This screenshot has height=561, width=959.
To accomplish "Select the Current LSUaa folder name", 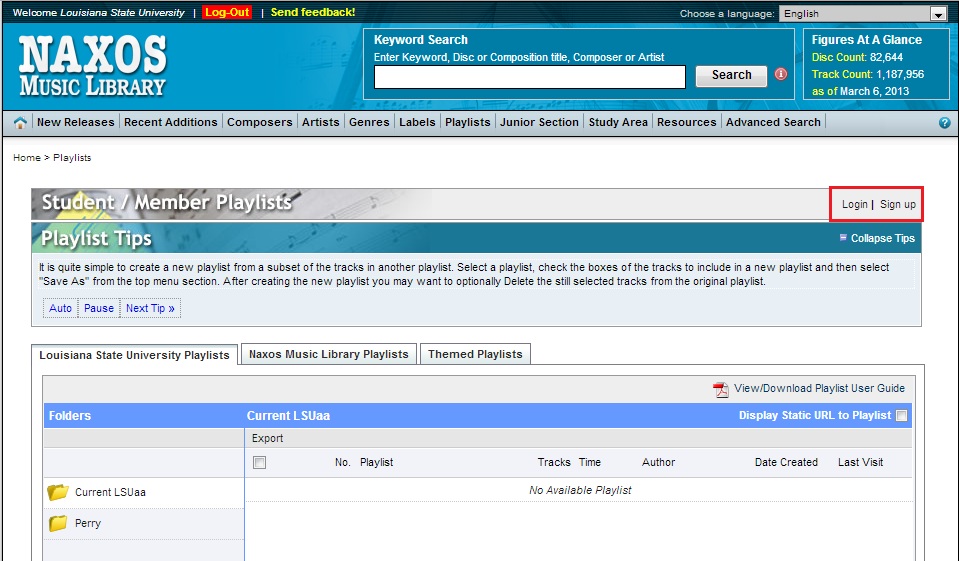I will (110, 492).
